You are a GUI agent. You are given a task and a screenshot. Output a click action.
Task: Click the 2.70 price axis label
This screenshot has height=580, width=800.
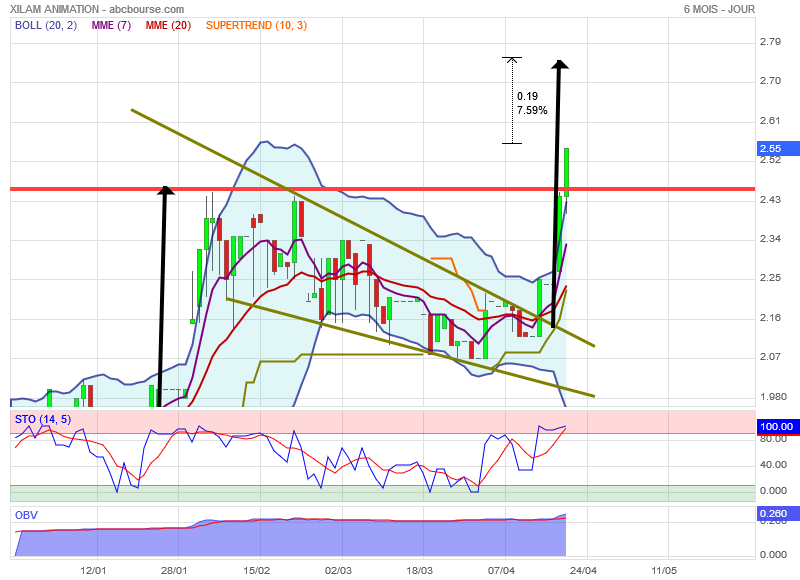[770, 81]
